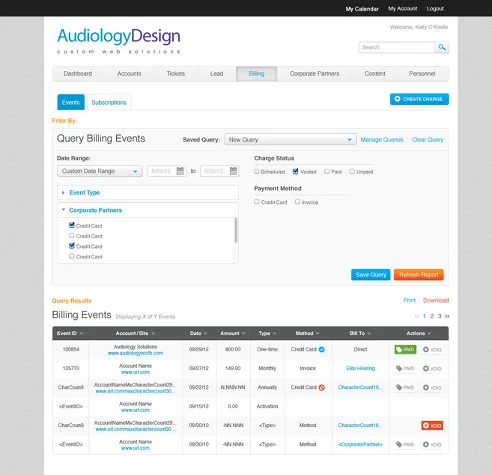This screenshot has width=492, height=475.
Task: Click the Refresh Report button
Action: pyautogui.click(x=419, y=275)
